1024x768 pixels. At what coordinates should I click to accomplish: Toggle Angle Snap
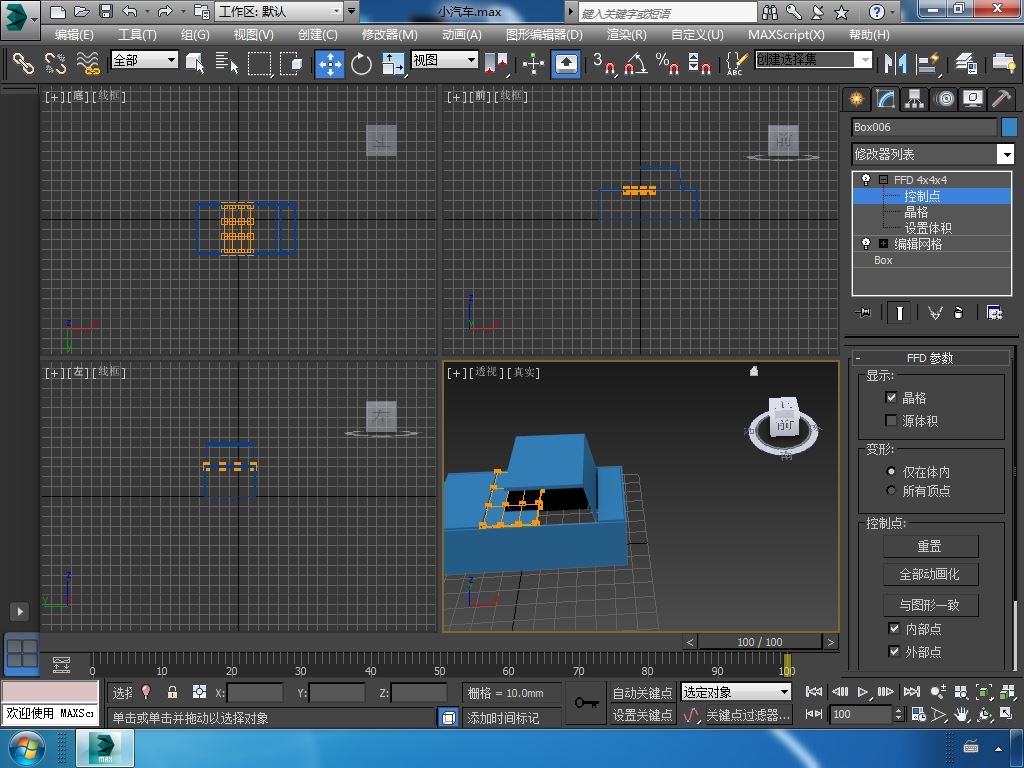click(635, 63)
